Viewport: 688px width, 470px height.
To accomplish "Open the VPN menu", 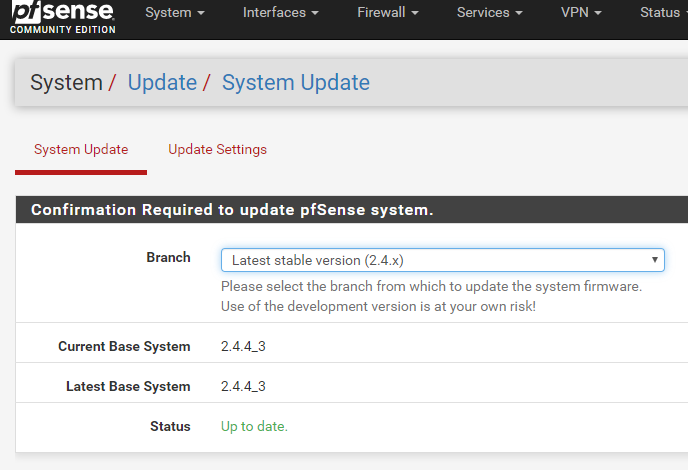I will [x=581, y=13].
